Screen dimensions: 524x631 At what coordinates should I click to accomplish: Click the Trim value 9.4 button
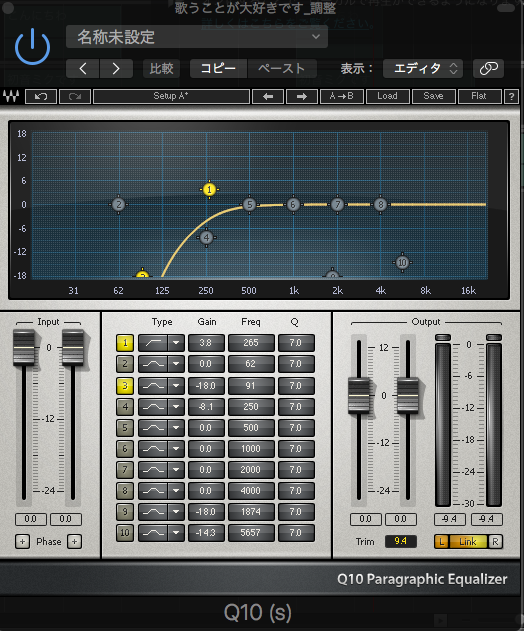[400, 541]
